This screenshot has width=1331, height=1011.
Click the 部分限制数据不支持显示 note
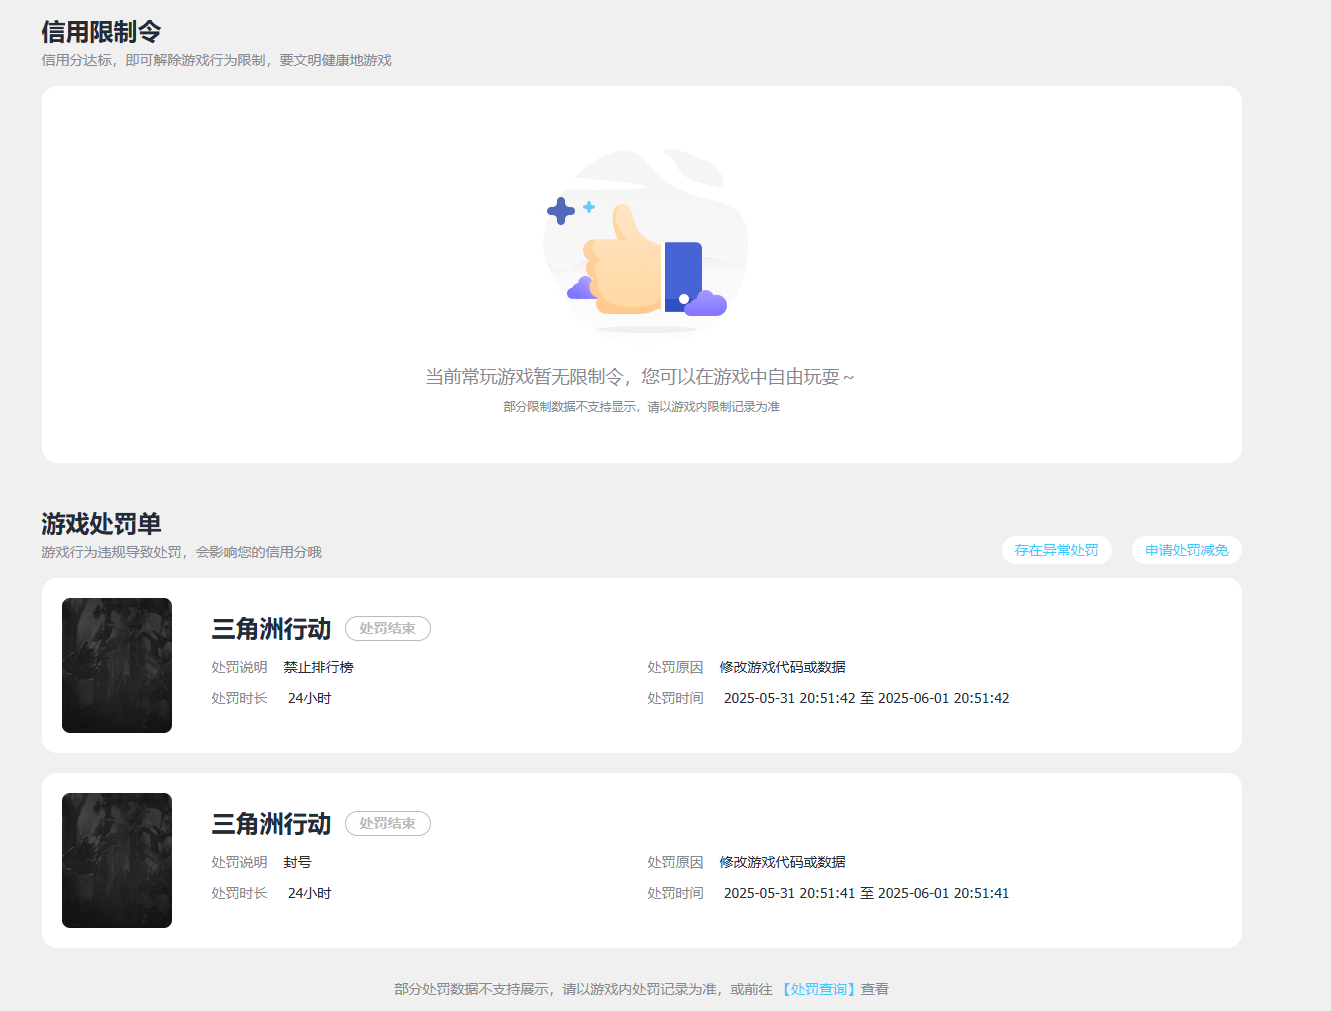(x=641, y=407)
